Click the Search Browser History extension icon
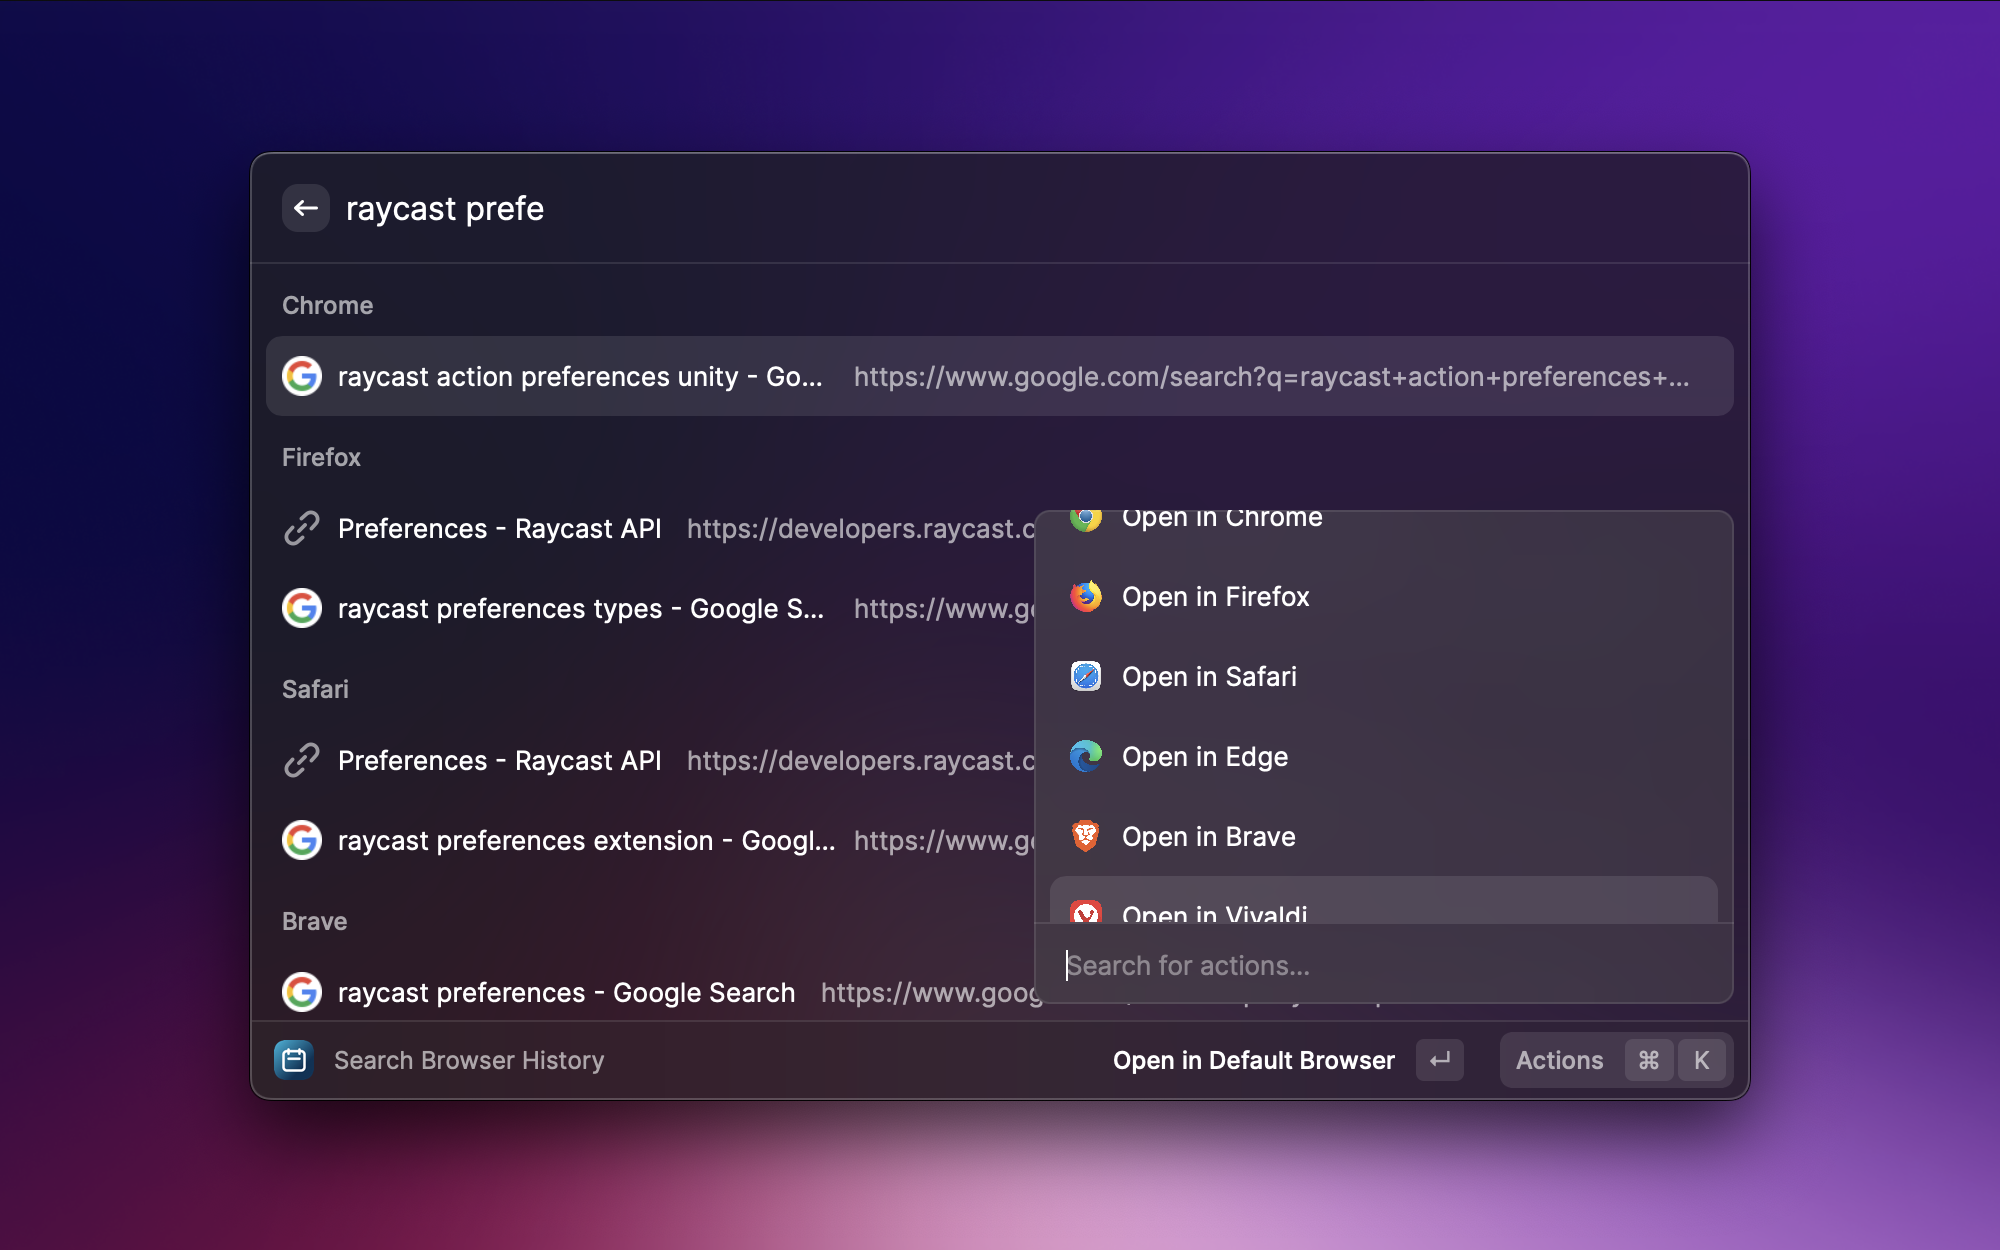The width and height of the screenshot is (2000, 1250). [294, 1060]
